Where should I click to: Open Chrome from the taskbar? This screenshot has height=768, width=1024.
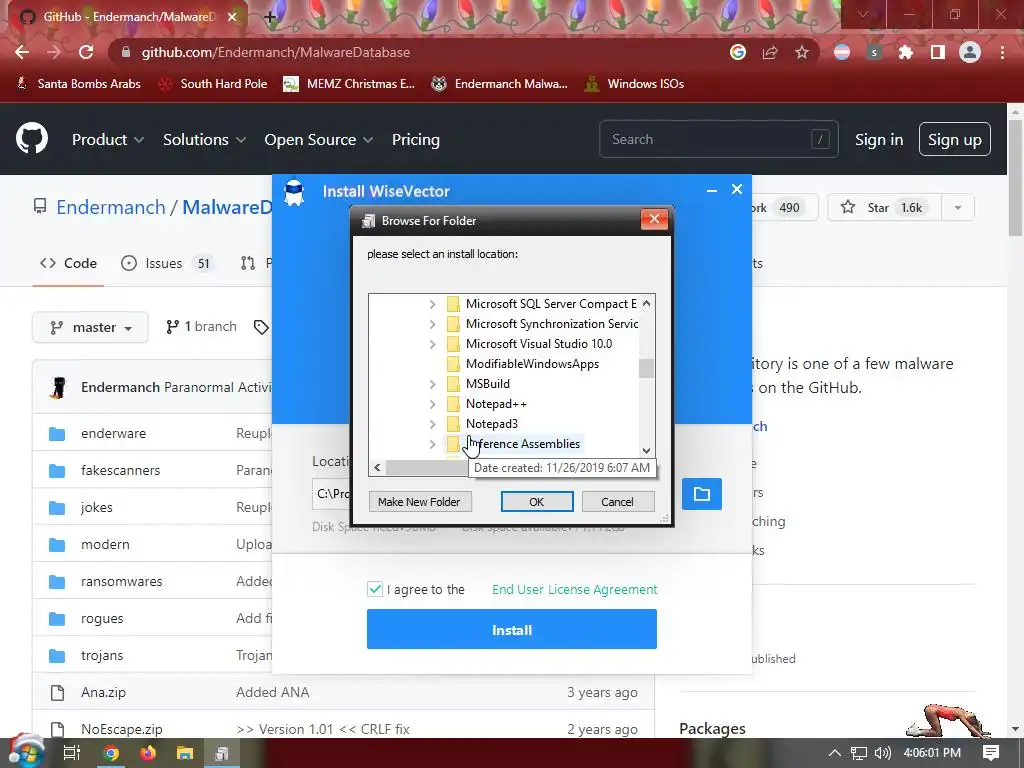(111, 753)
